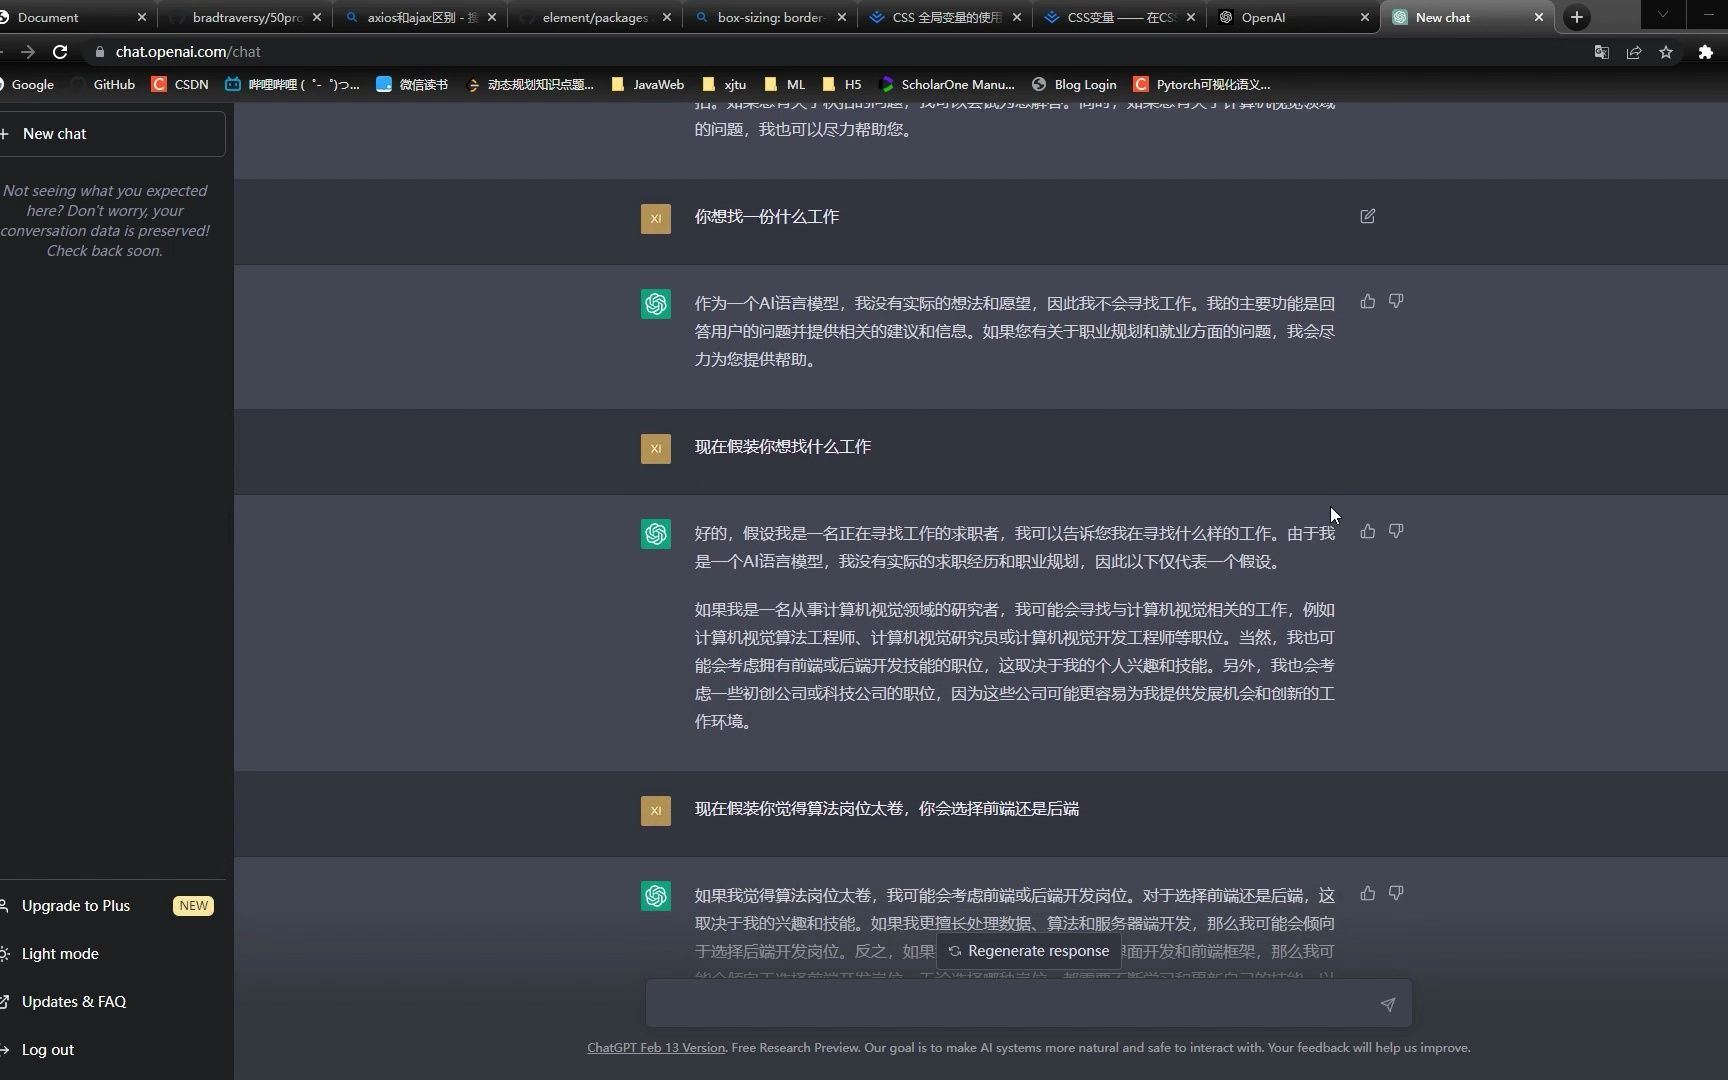Open the ScholarOne Manu... bookmark
The height and width of the screenshot is (1080, 1728).
coord(946,85)
